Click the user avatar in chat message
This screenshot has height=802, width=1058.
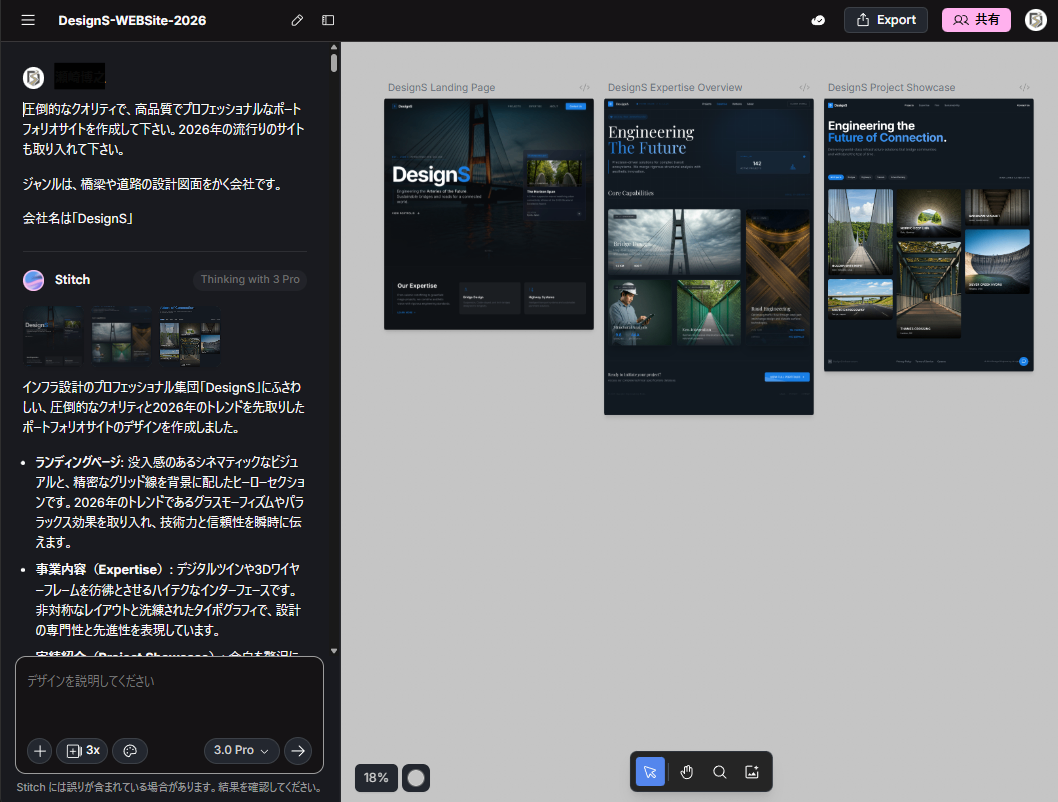point(34,78)
